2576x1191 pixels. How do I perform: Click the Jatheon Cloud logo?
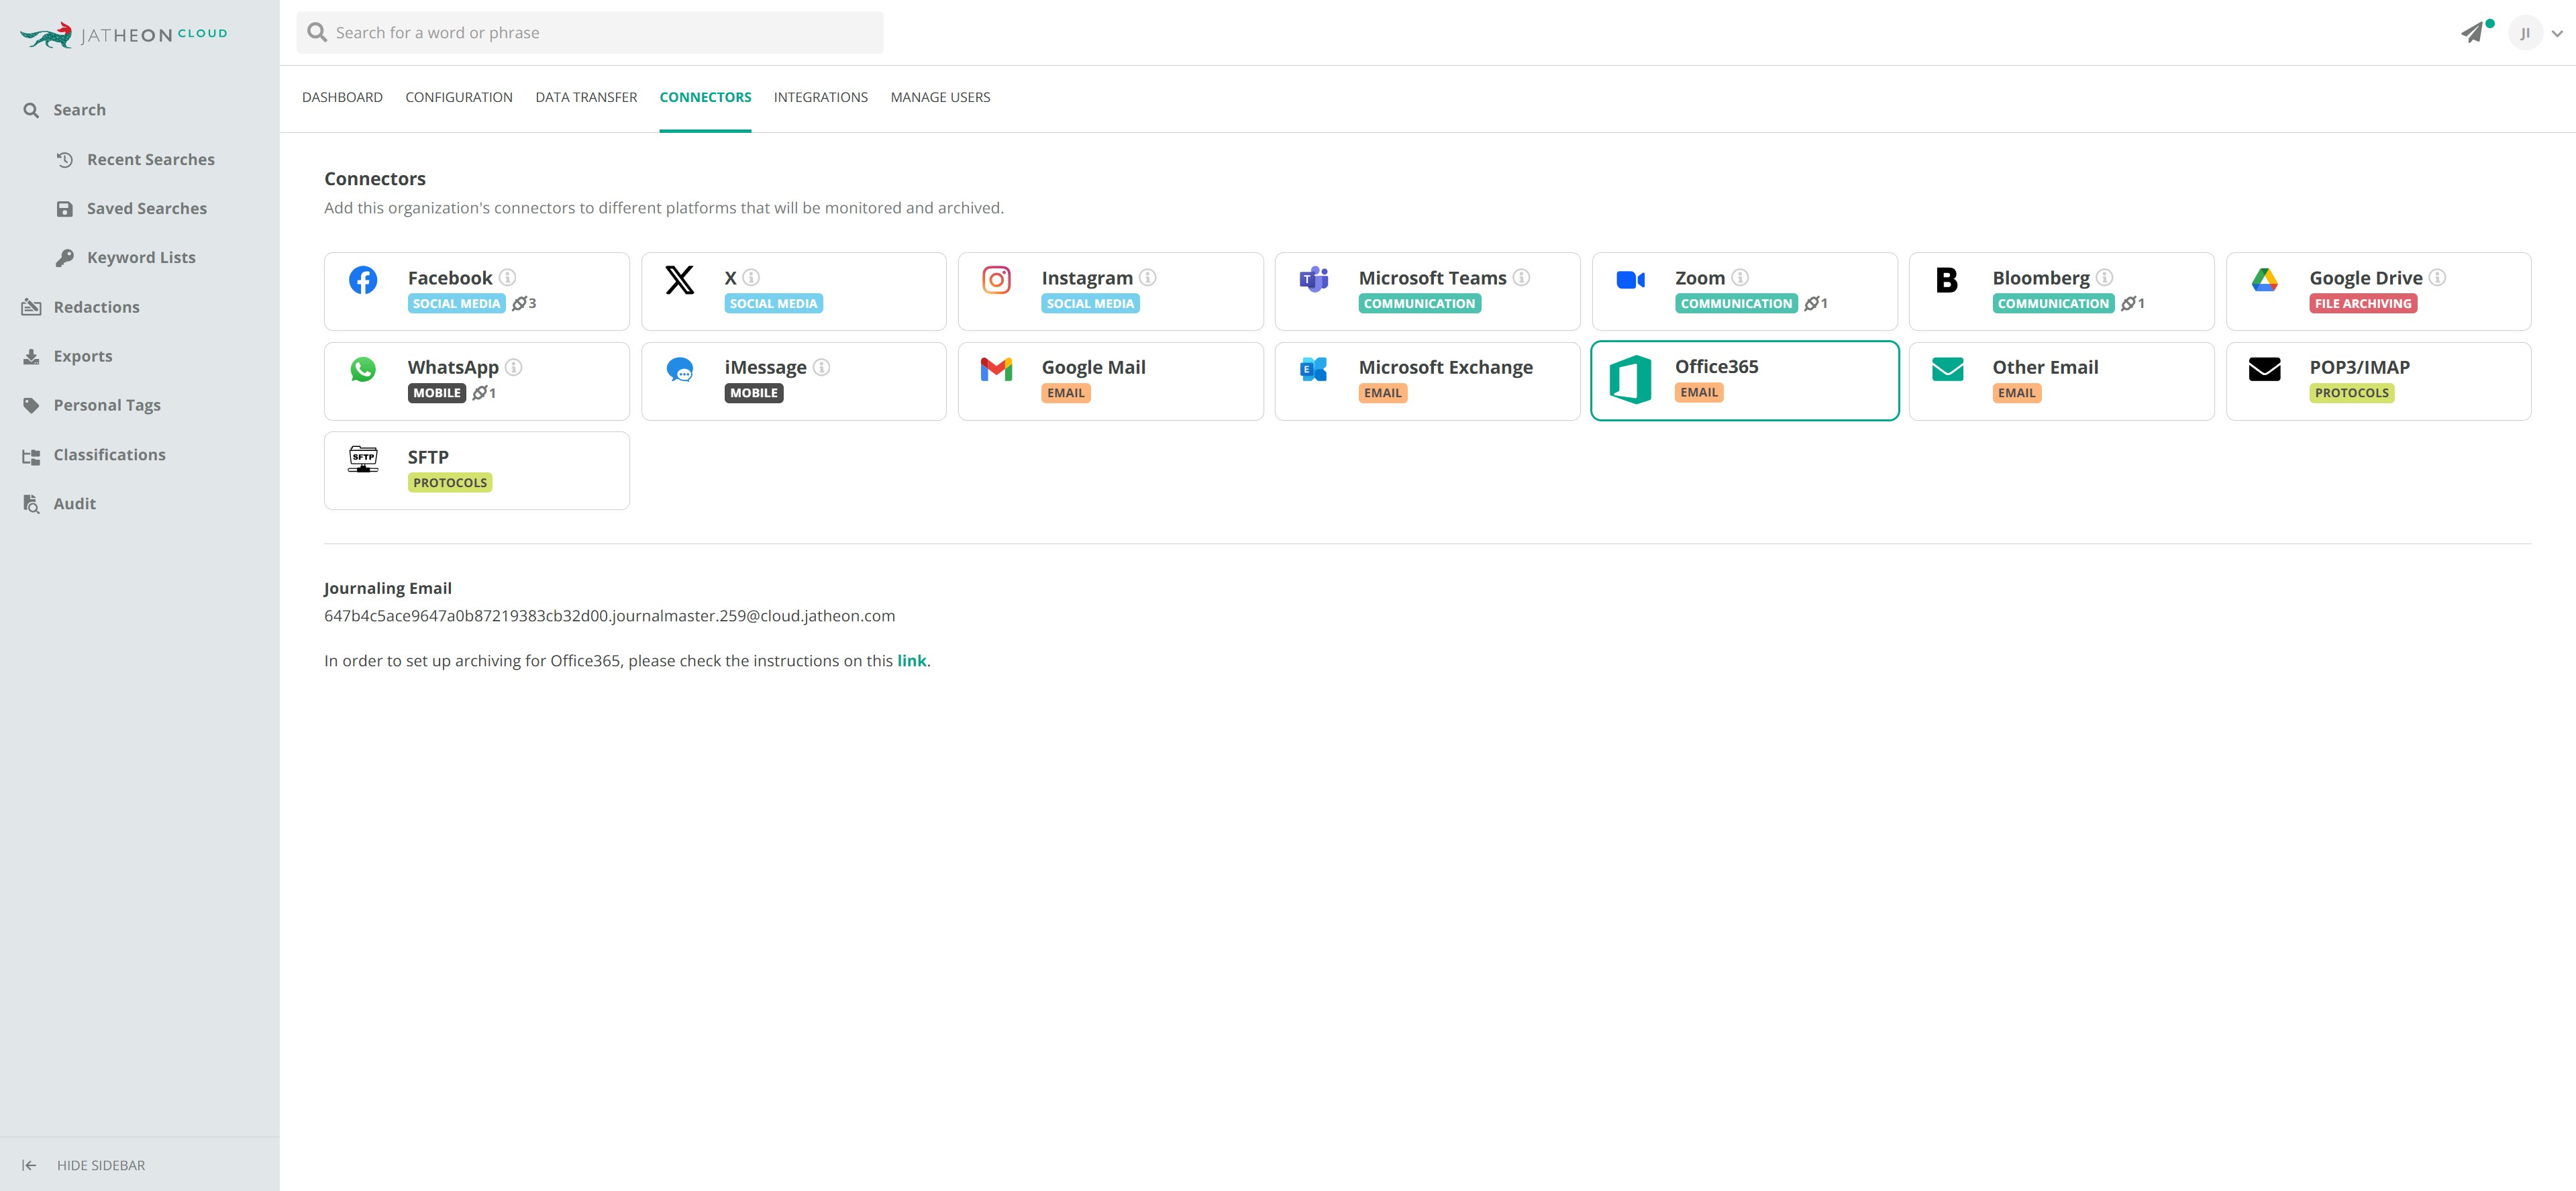pyautogui.click(x=124, y=35)
